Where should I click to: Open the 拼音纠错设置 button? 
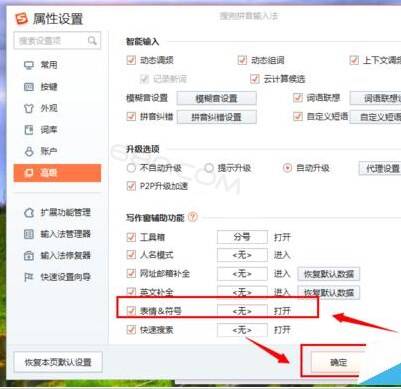[x=216, y=117]
